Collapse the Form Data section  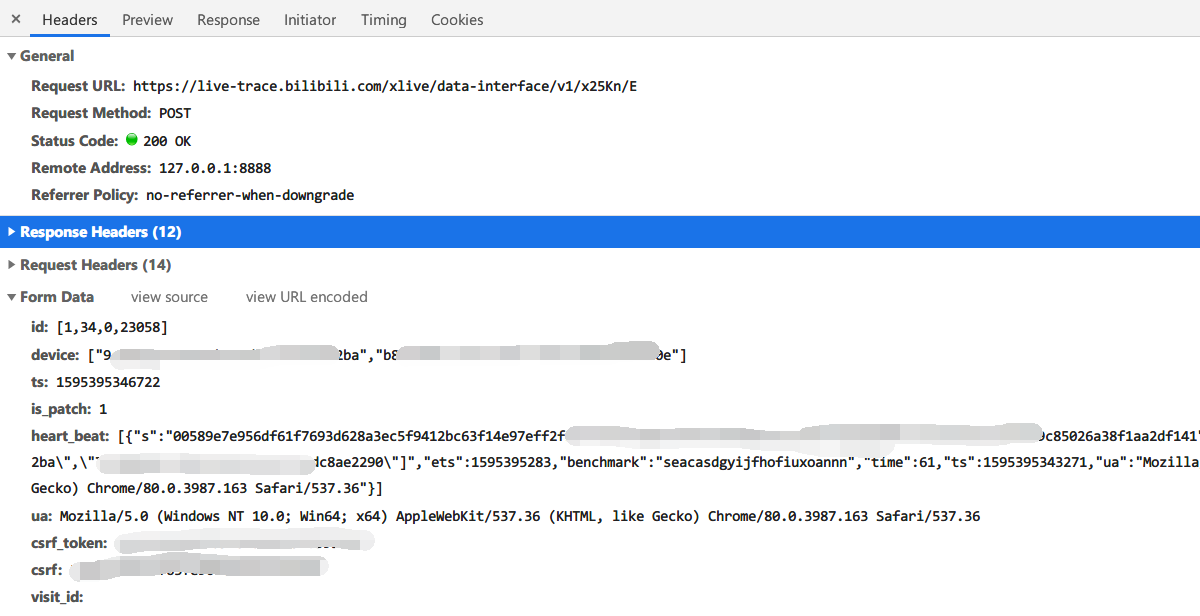click(56, 297)
